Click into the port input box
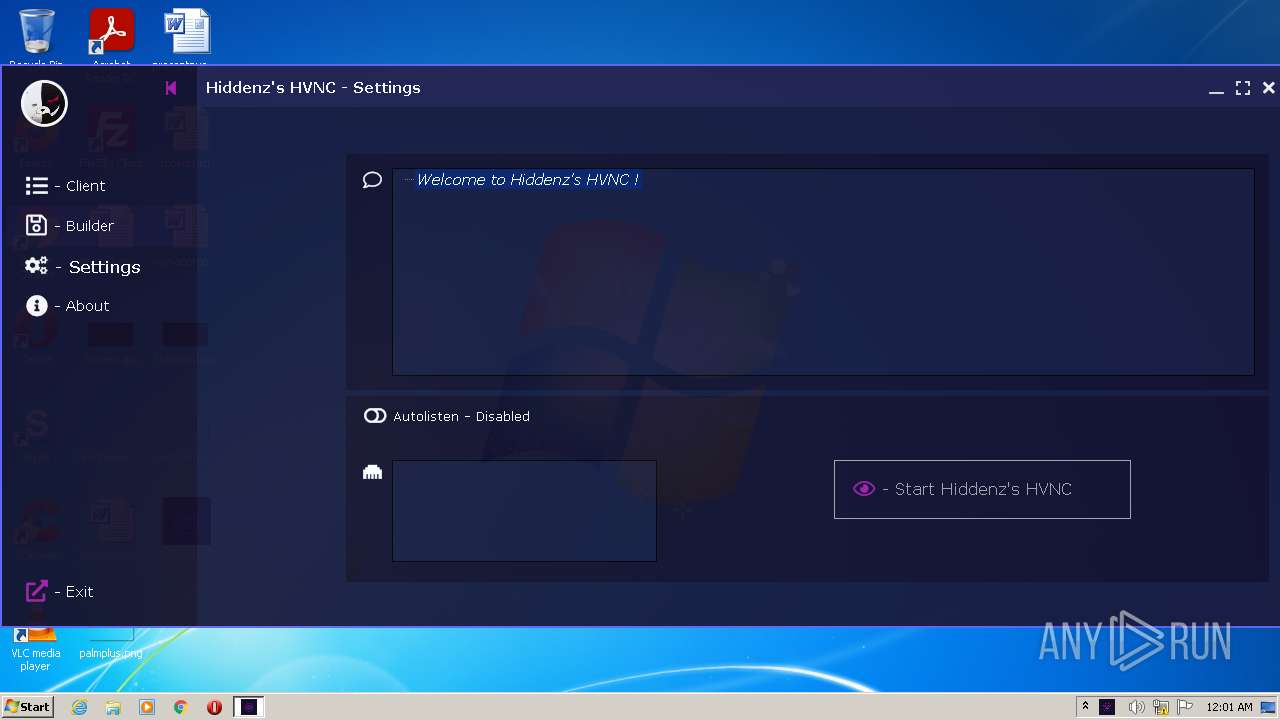1280x720 pixels. (x=524, y=511)
